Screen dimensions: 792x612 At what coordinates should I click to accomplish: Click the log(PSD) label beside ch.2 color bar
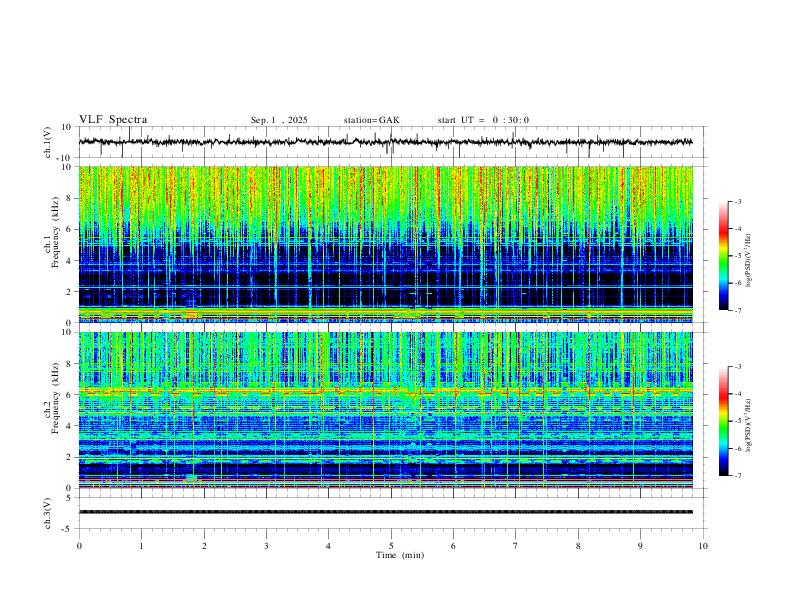[x=748, y=426]
